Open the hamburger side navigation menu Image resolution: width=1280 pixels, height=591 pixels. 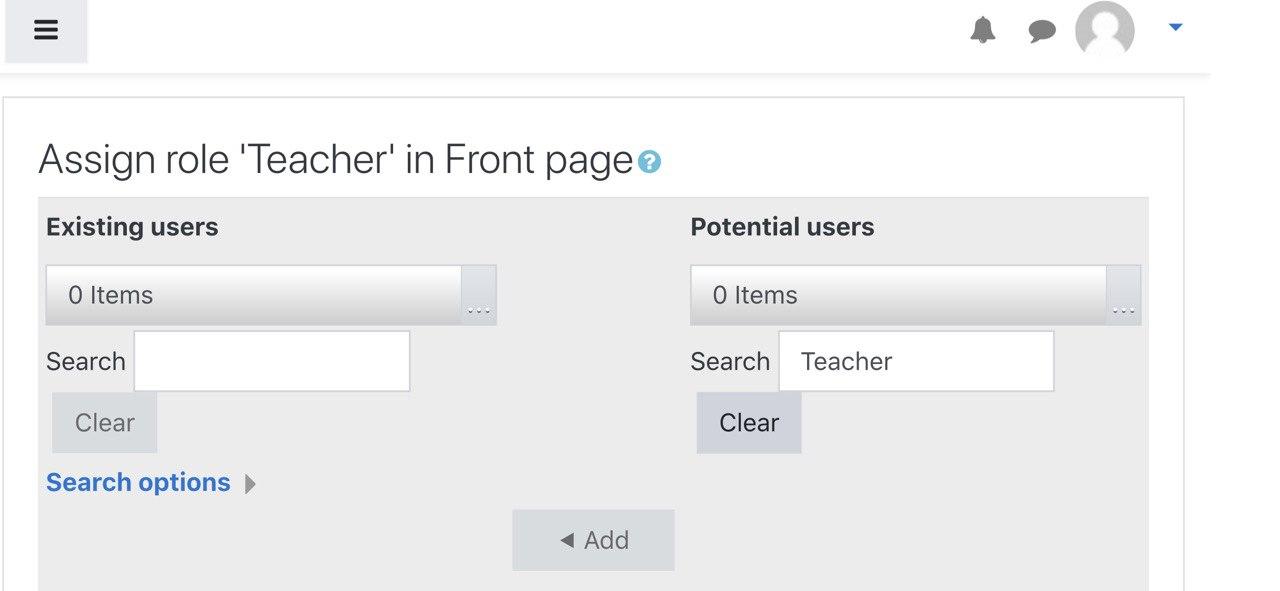pyautogui.click(x=46, y=30)
